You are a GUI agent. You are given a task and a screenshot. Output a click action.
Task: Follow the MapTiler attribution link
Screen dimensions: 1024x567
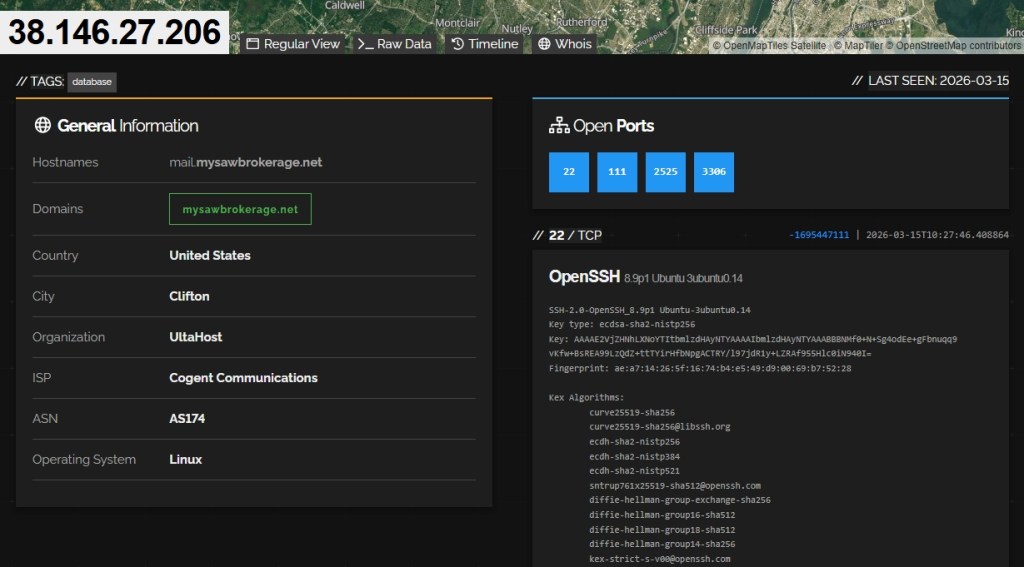pyautogui.click(x=863, y=45)
